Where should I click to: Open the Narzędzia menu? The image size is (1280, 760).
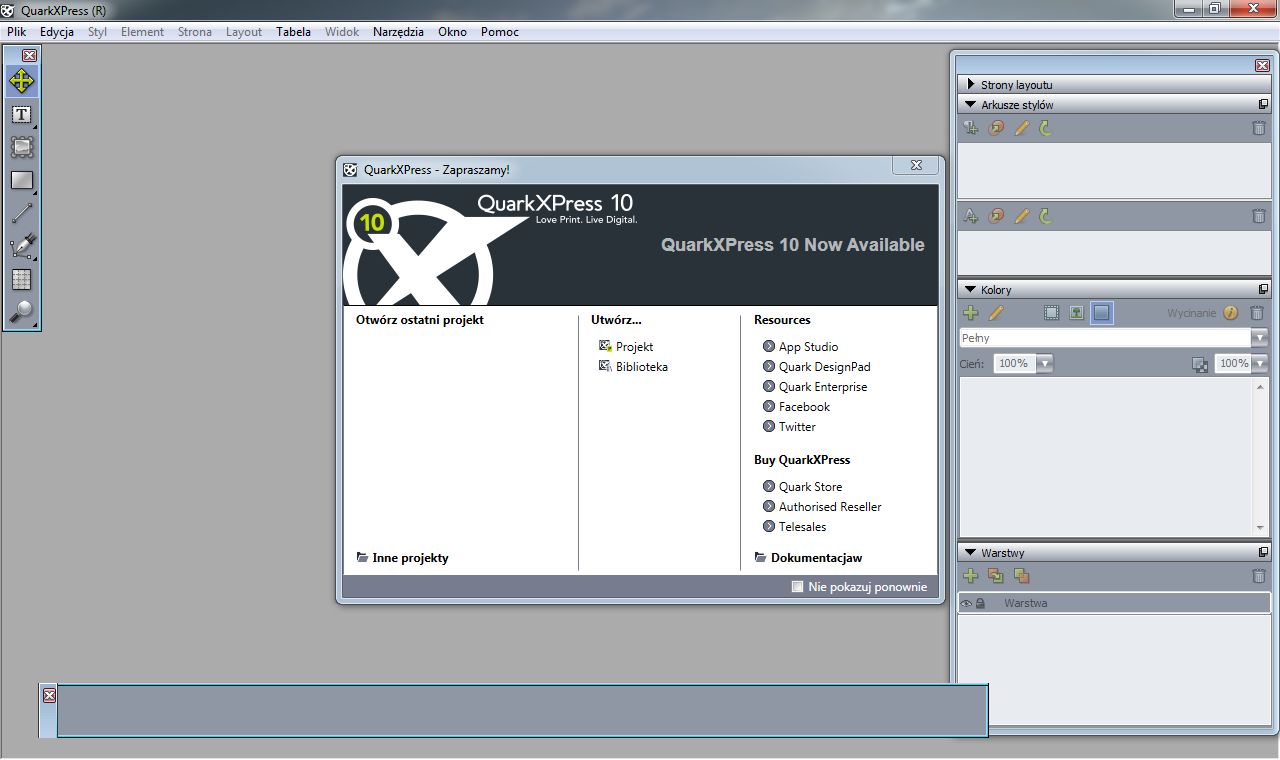[x=398, y=32]
